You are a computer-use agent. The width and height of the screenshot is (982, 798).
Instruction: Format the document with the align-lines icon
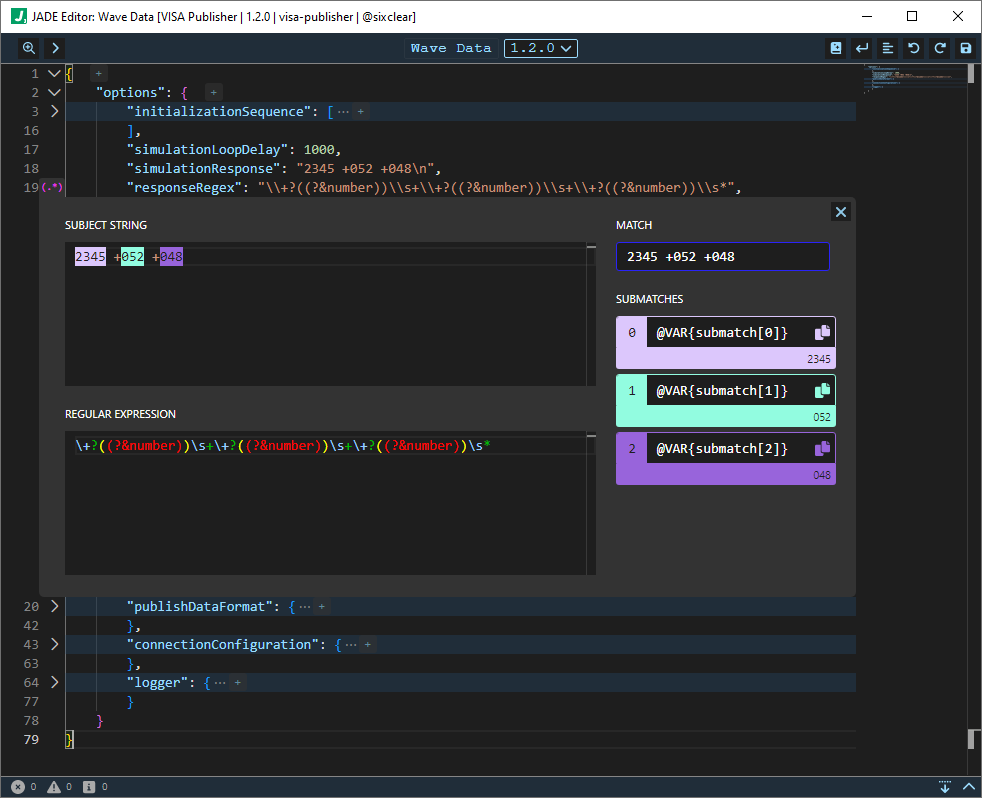pyautogui.click(x=887, y=48)
